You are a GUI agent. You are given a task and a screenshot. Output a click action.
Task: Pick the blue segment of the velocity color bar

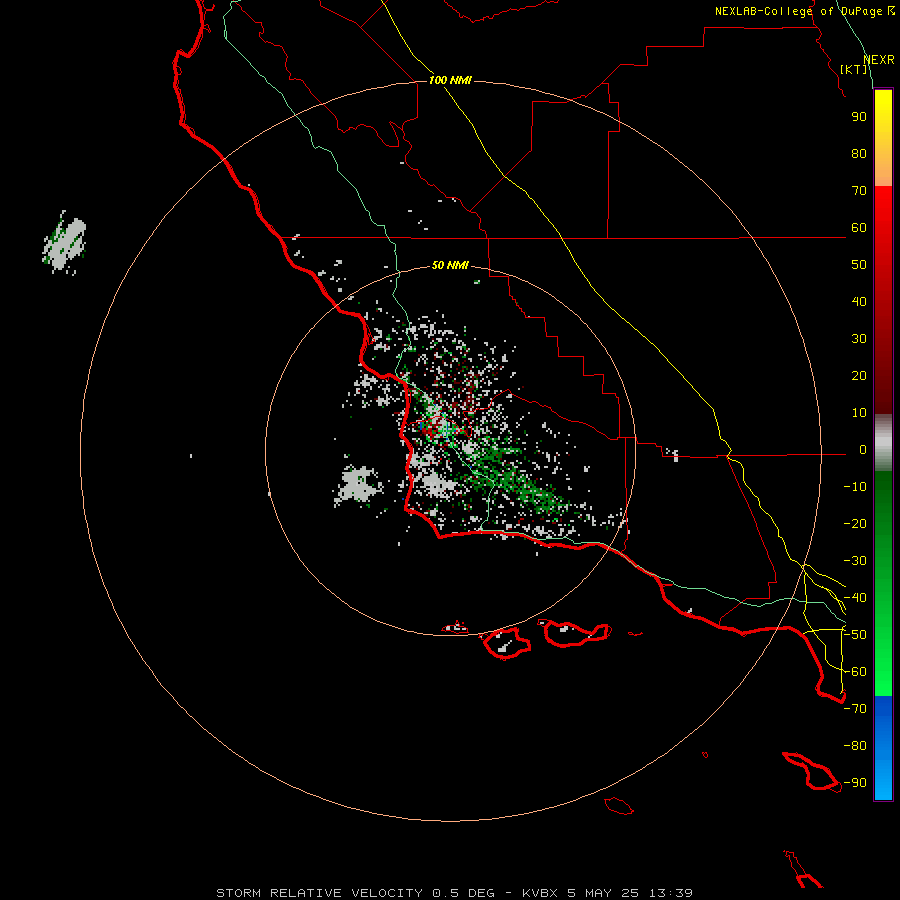[883, 748]
